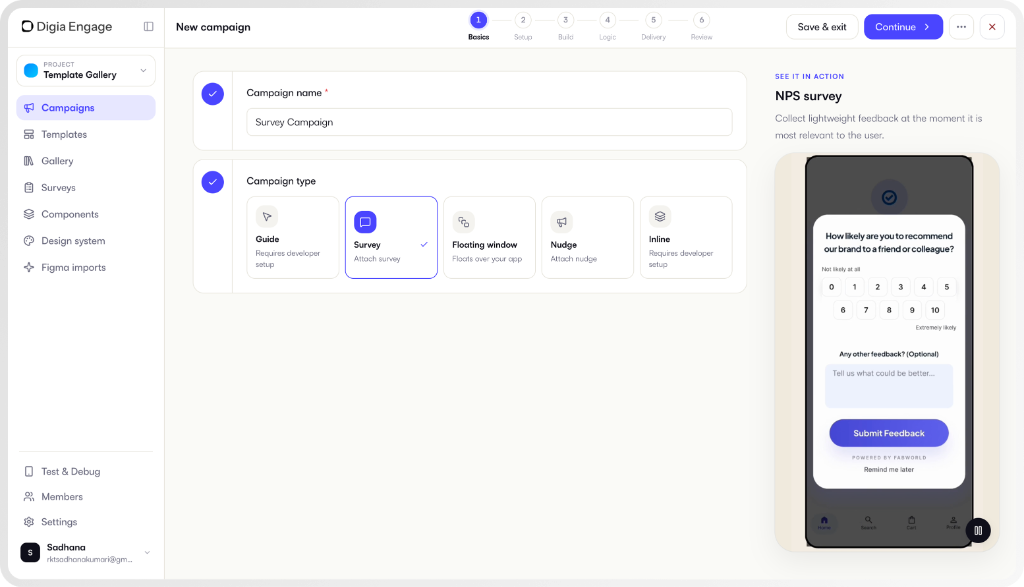Click the Settings gear icon
Viewport: 1024px width, 587px height.
[29, 522]
